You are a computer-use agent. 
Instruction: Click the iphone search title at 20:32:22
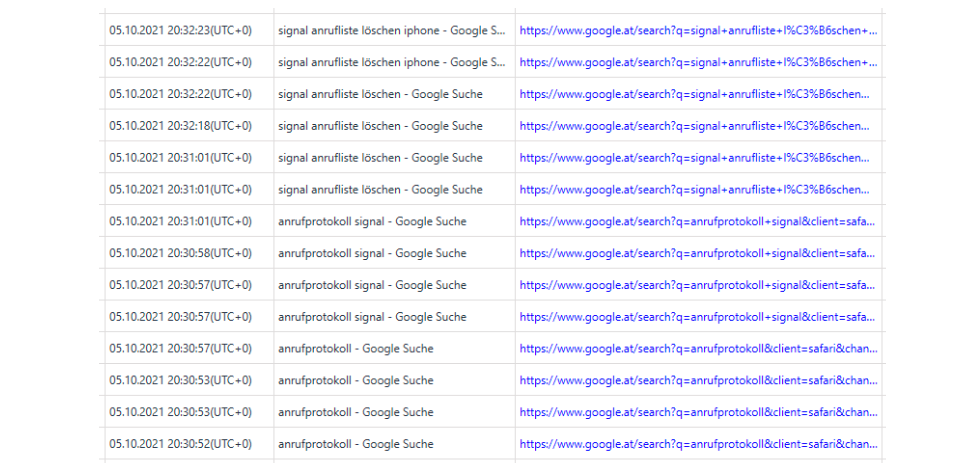coord(391,62)
